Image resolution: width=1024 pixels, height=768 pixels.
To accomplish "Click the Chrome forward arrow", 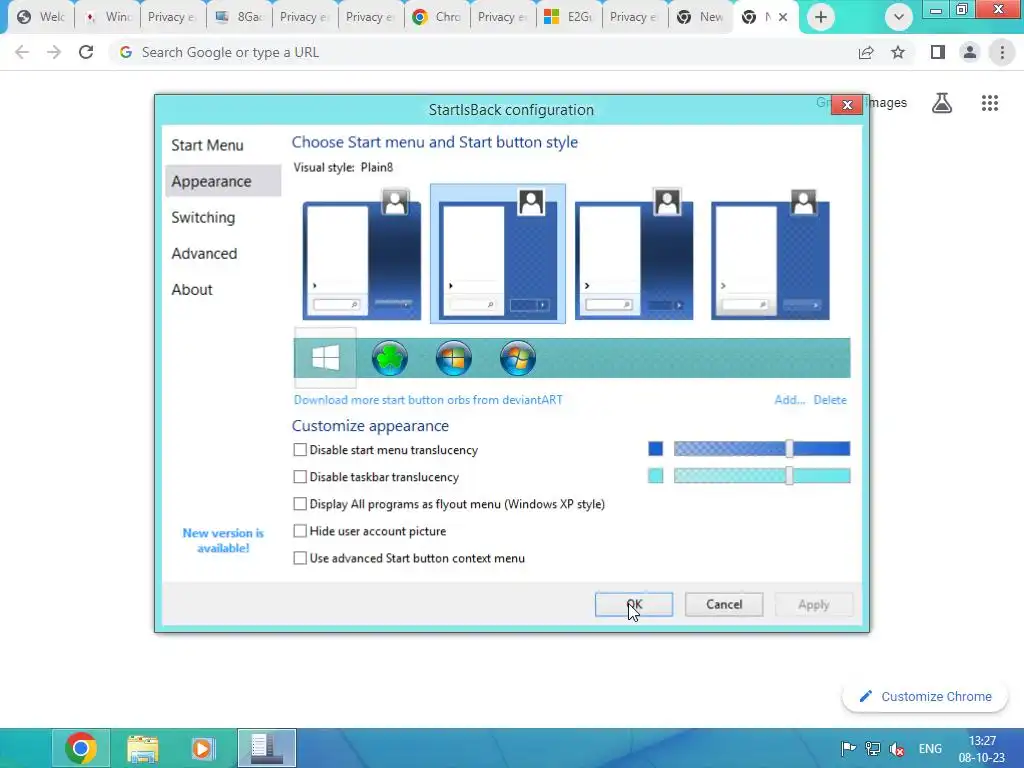I will (54, 52).
